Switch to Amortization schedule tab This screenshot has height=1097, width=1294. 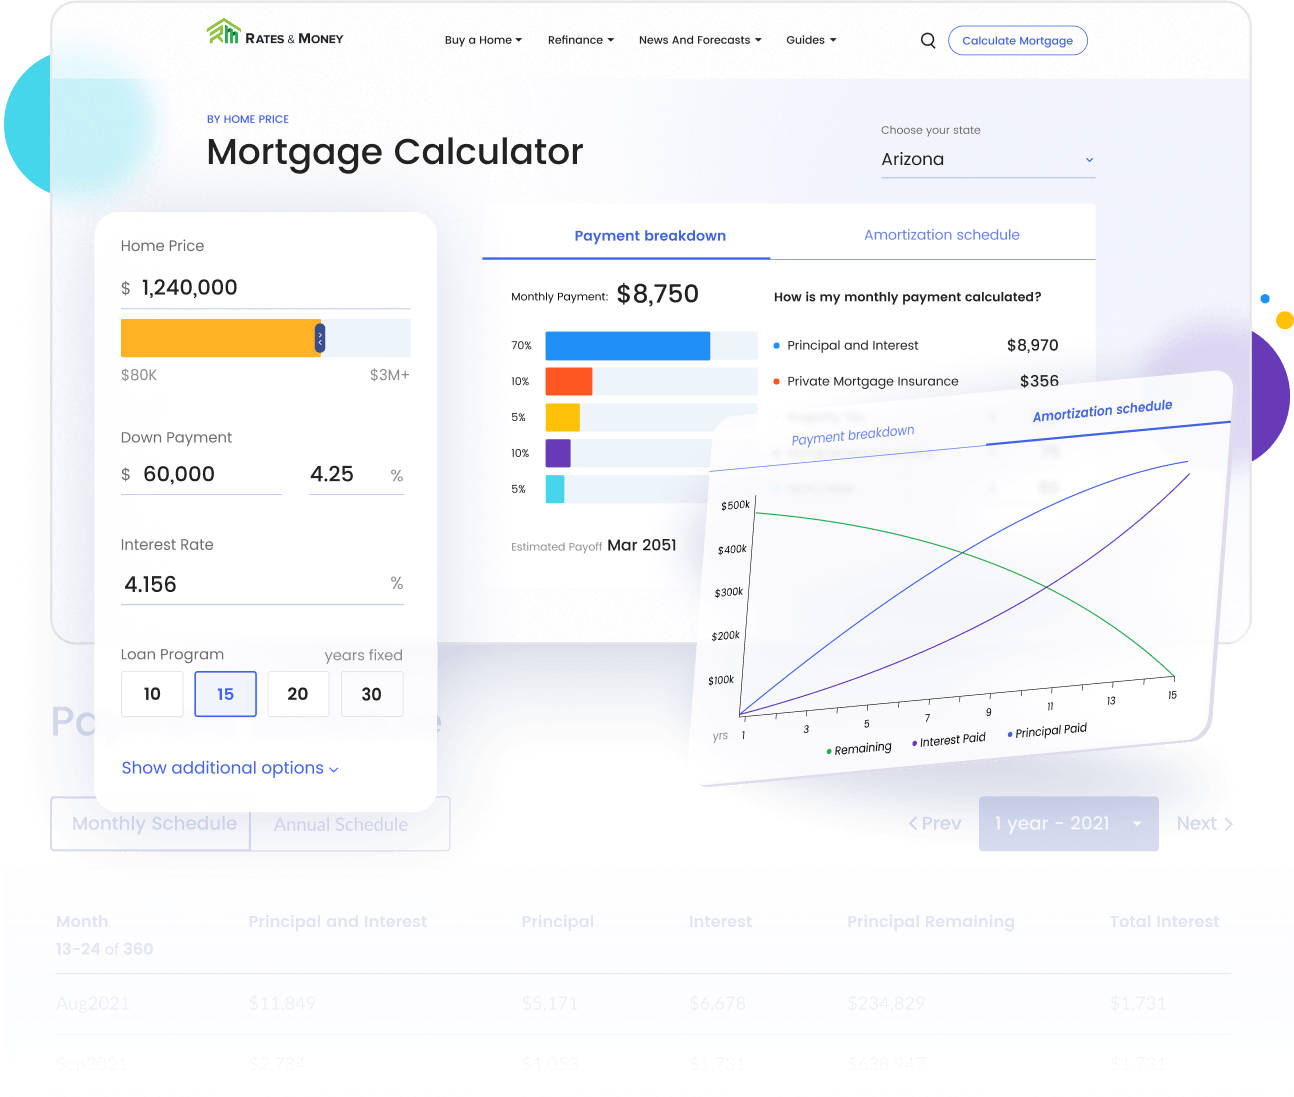click(x=941, y=235)
